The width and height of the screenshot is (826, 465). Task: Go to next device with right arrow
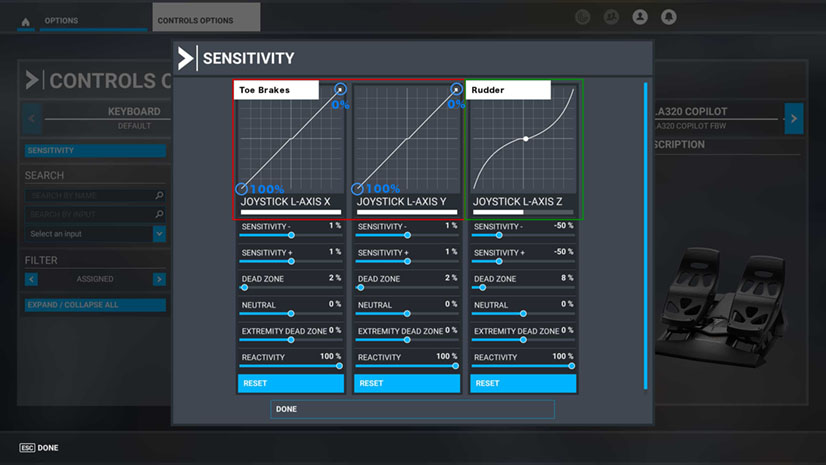click(x=793, y=118)
